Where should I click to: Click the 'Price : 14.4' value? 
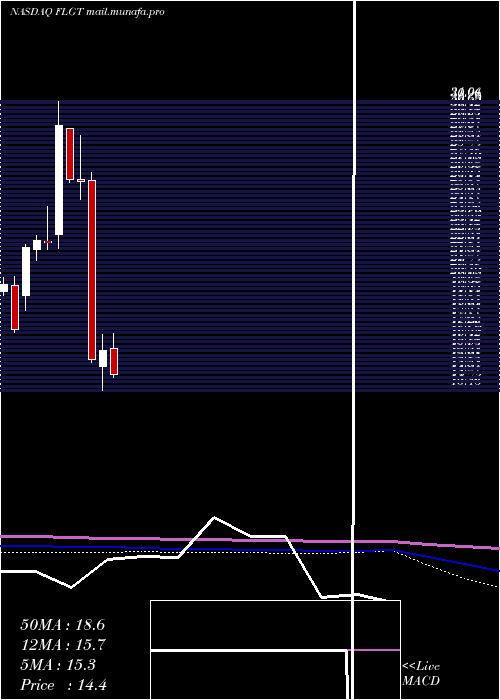(x=63, y=685)
